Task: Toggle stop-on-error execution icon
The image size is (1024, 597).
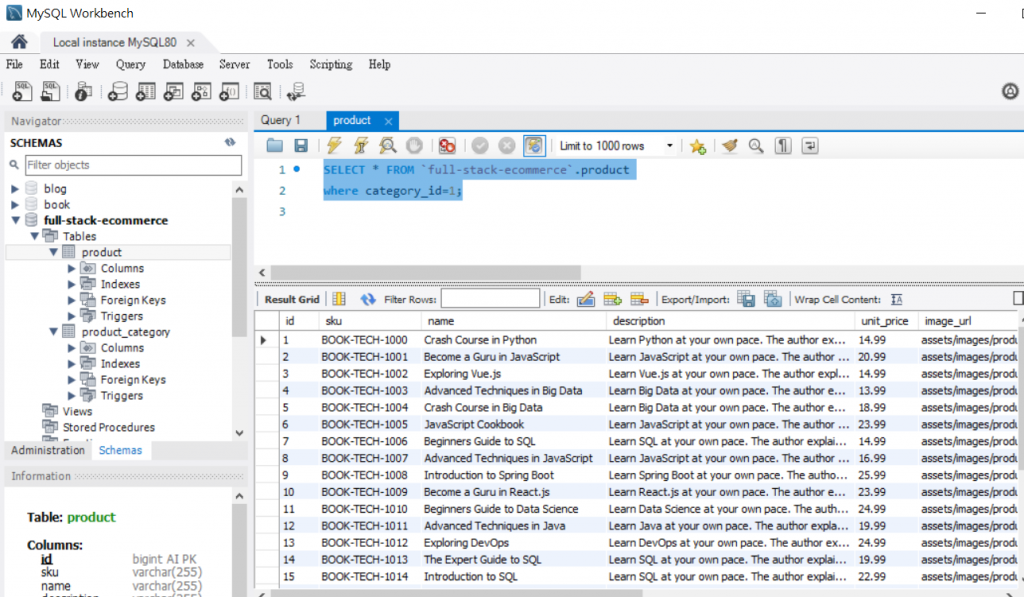Action: 447,146
